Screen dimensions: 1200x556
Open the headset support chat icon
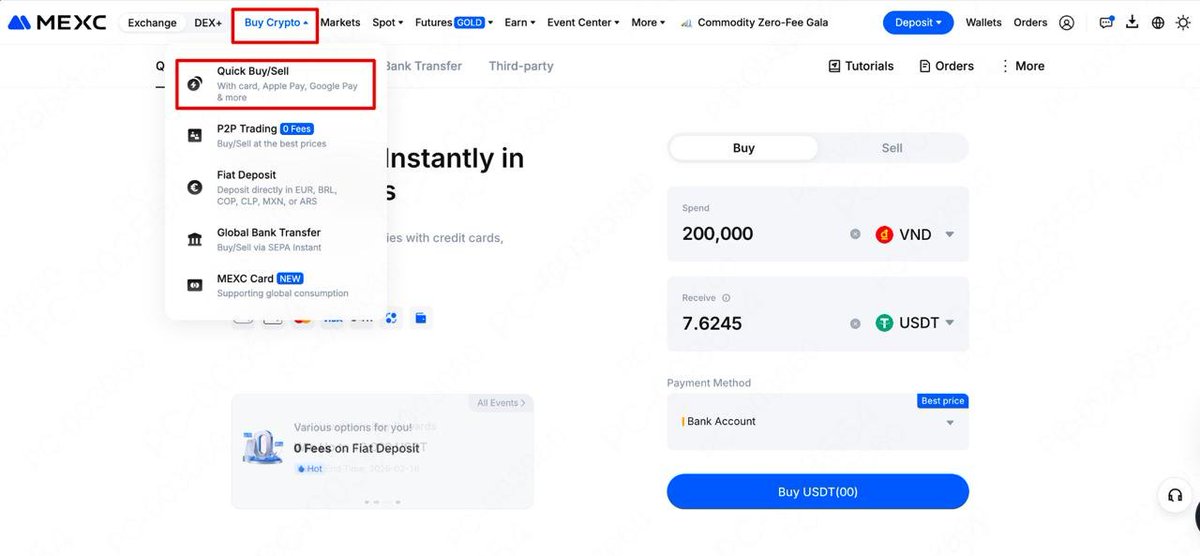[x=1175, y=496]
